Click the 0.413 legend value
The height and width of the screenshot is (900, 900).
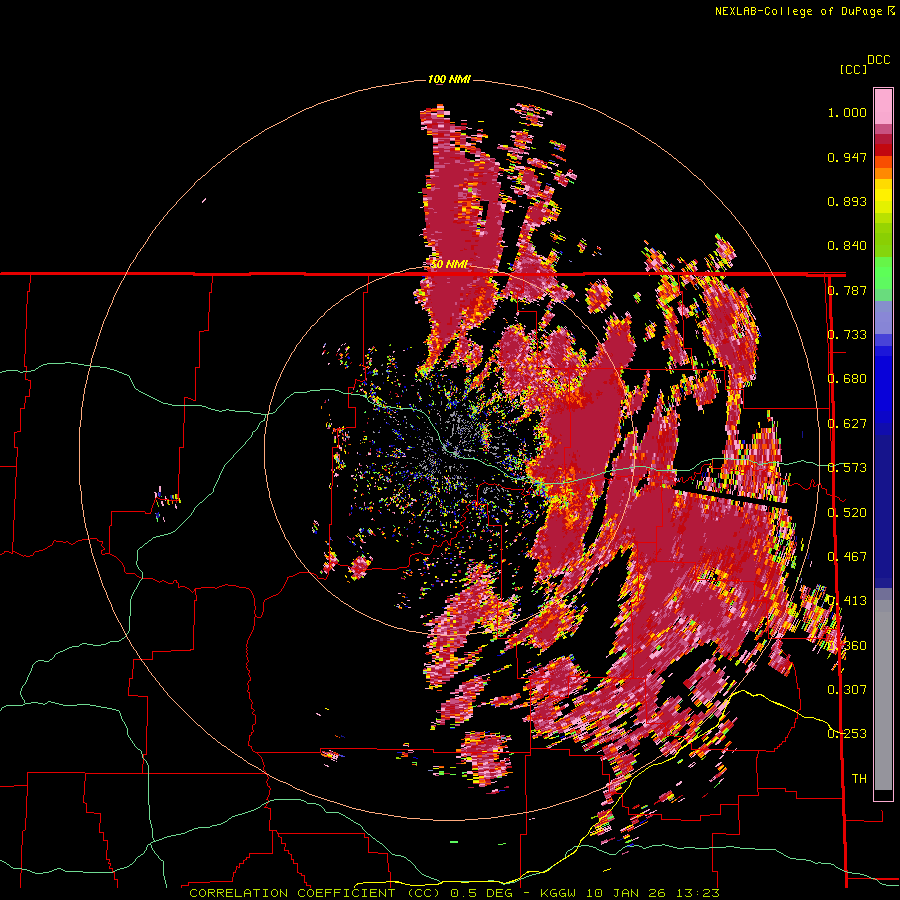click(x=847, y=601)
